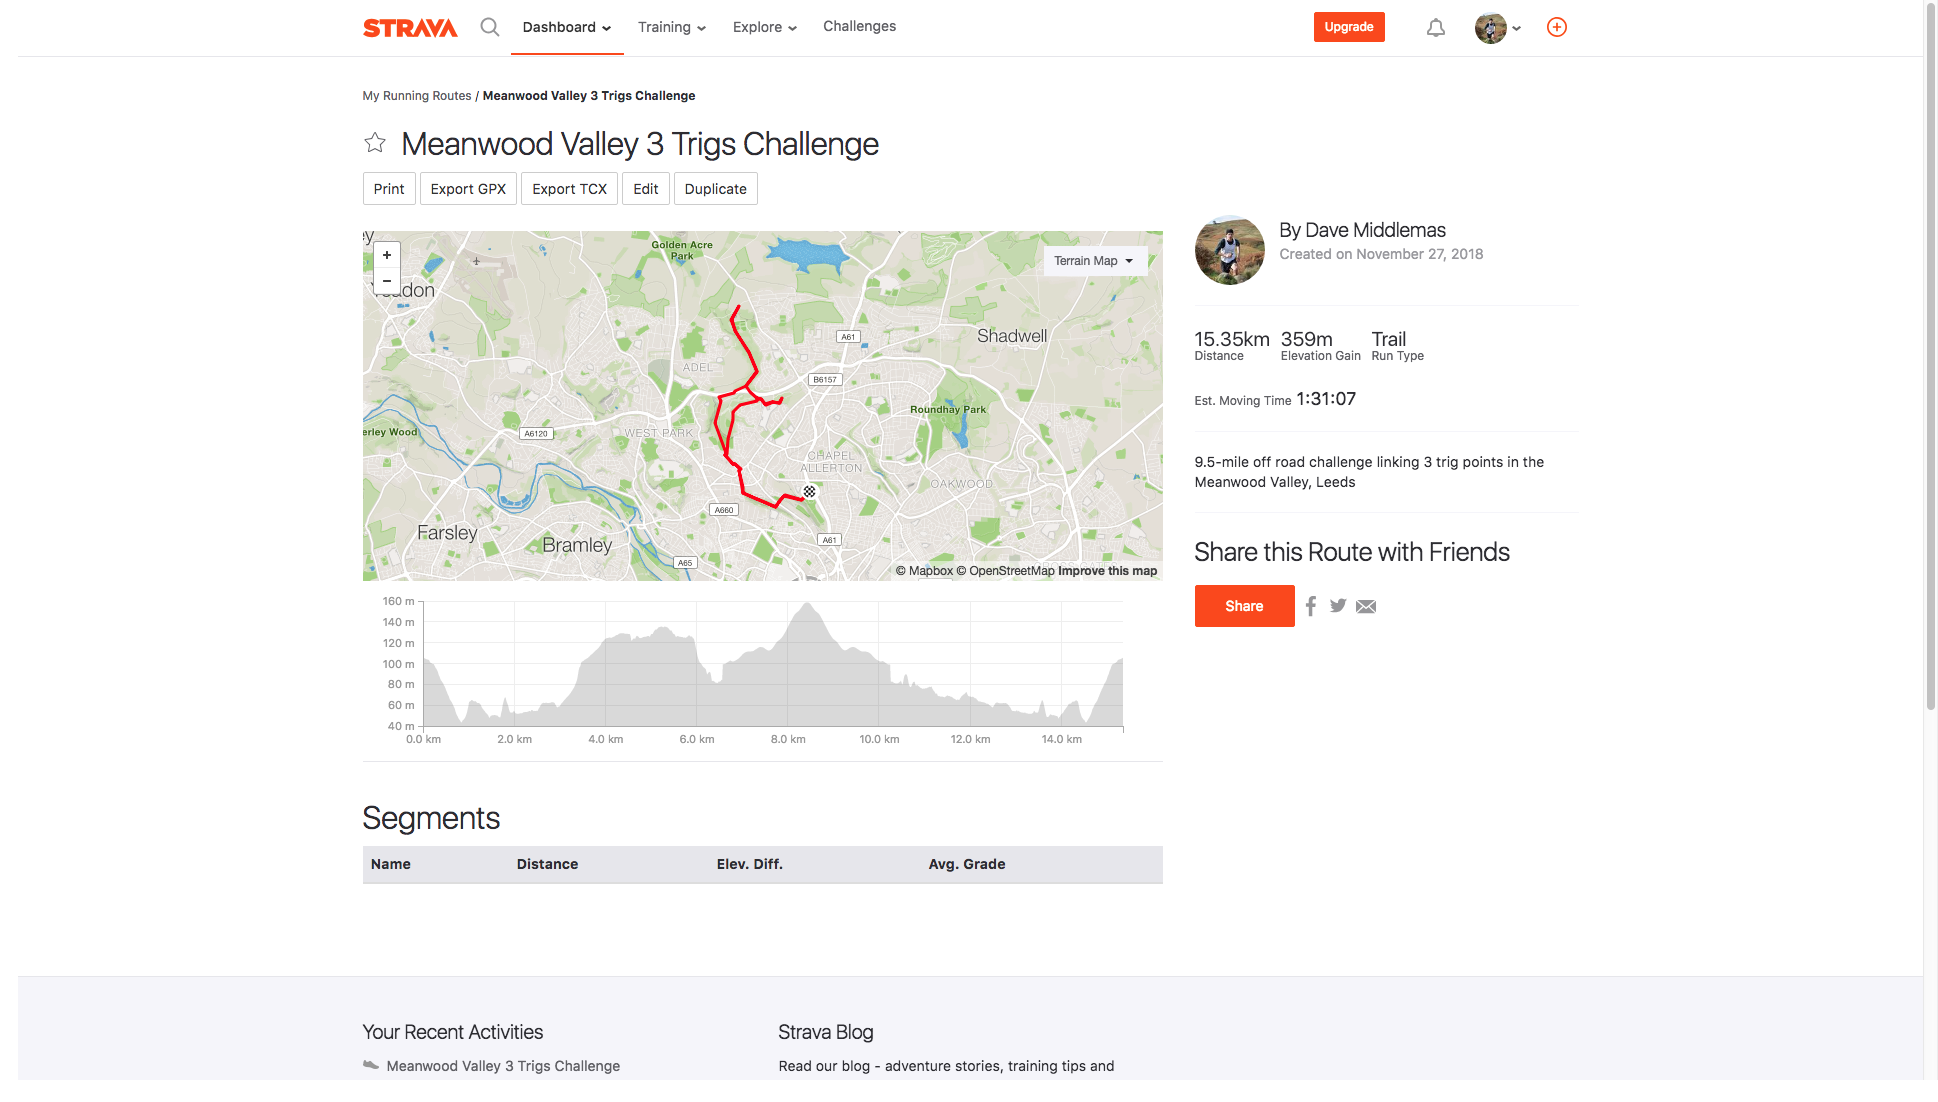1938x1102 pixels.
Task: Click the Strava logo
Action: (410, 28)
